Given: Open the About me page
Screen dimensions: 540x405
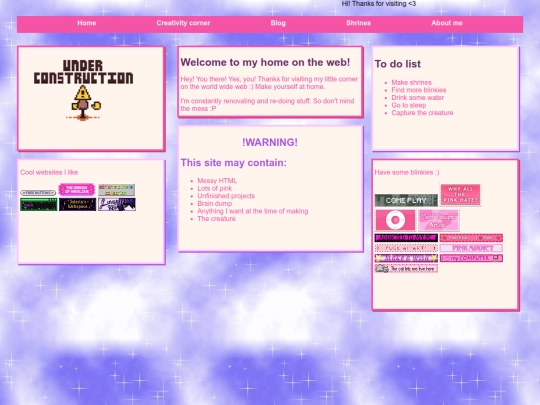Looking at the screenshot, I should click(x=447, y=23).
